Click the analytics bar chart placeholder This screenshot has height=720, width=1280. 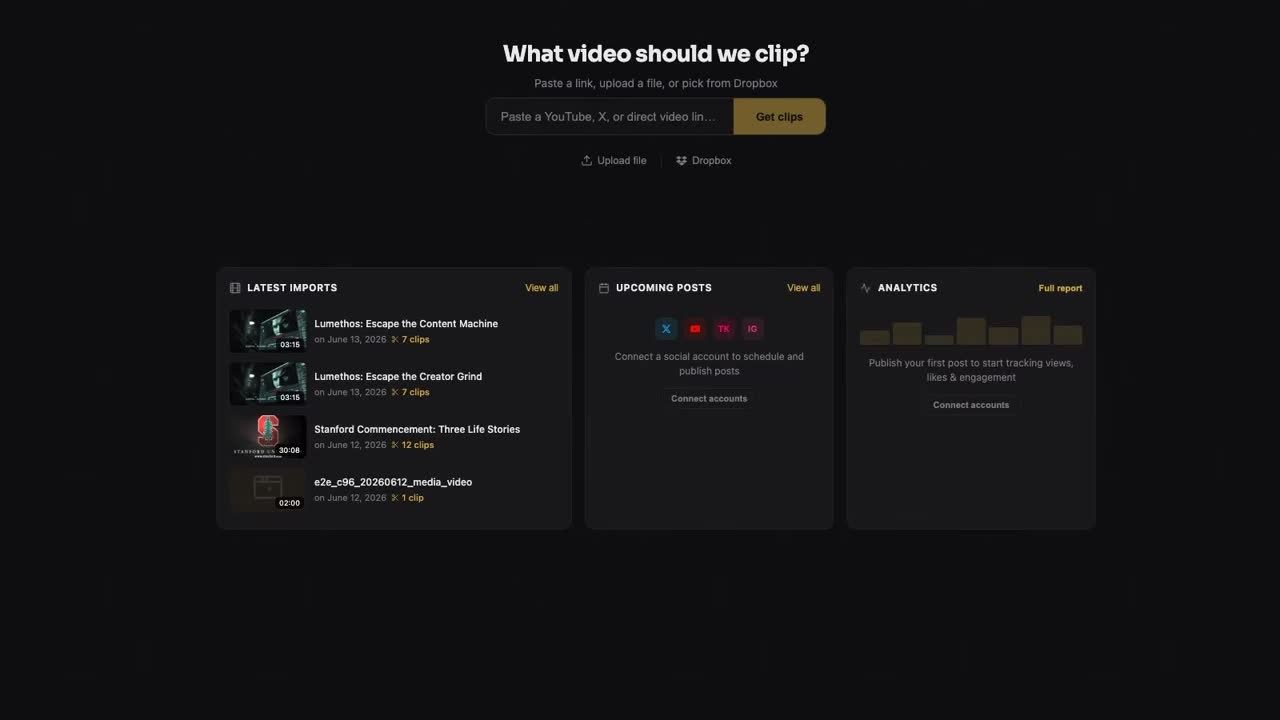click(971, 330)
